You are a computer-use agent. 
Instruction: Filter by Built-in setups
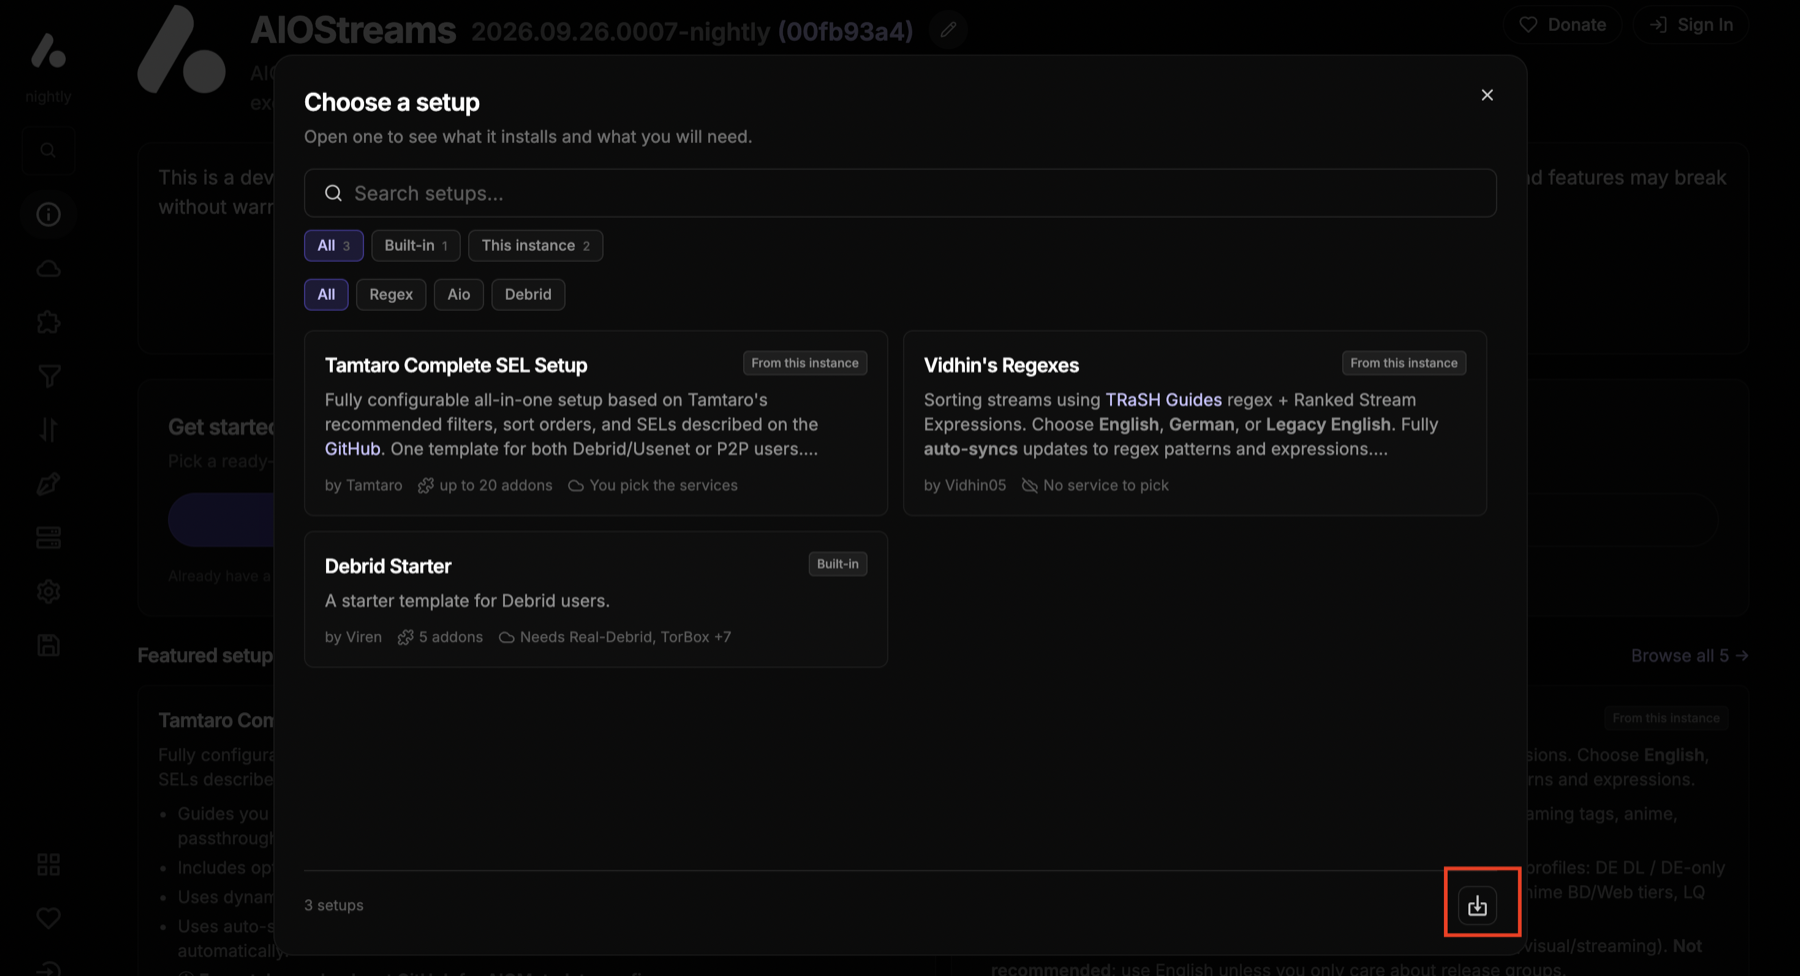point(416,245)
